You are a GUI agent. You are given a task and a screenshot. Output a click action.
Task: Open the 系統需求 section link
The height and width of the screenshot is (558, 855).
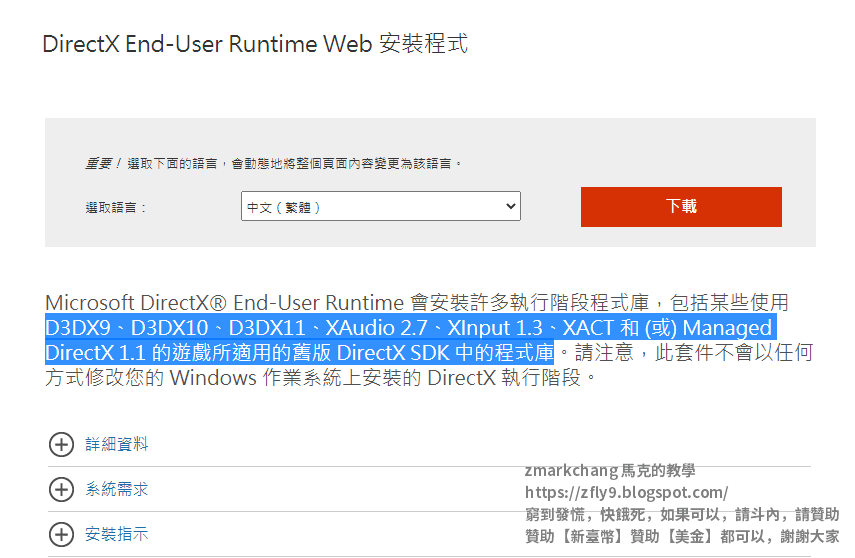pyautogui.click(x=117, y=489)
